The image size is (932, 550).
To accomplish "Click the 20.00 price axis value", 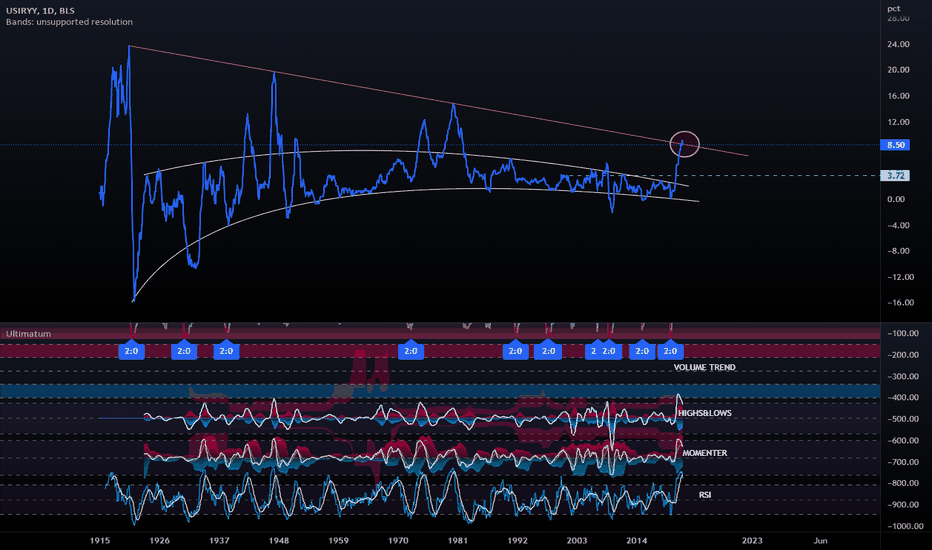I will pyautogui.click(x=898, y=70).
